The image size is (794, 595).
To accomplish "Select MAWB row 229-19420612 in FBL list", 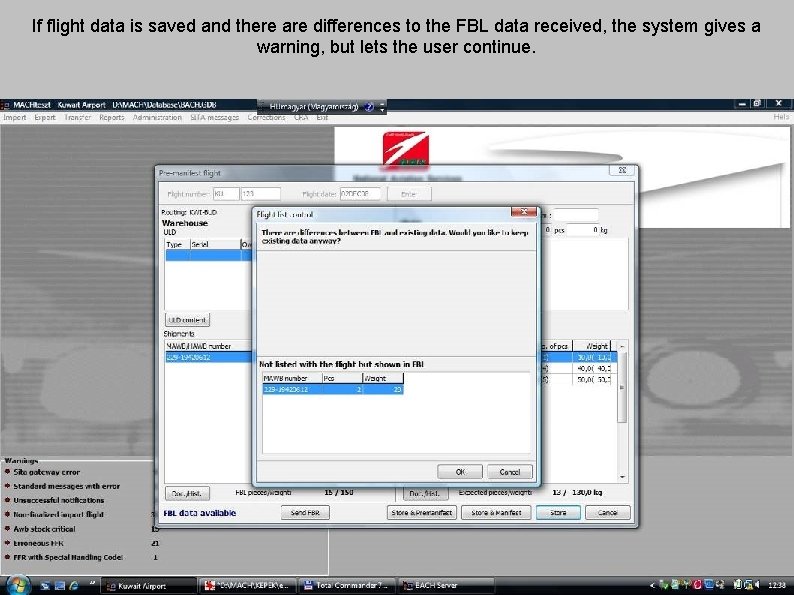I will coord(333,389).
